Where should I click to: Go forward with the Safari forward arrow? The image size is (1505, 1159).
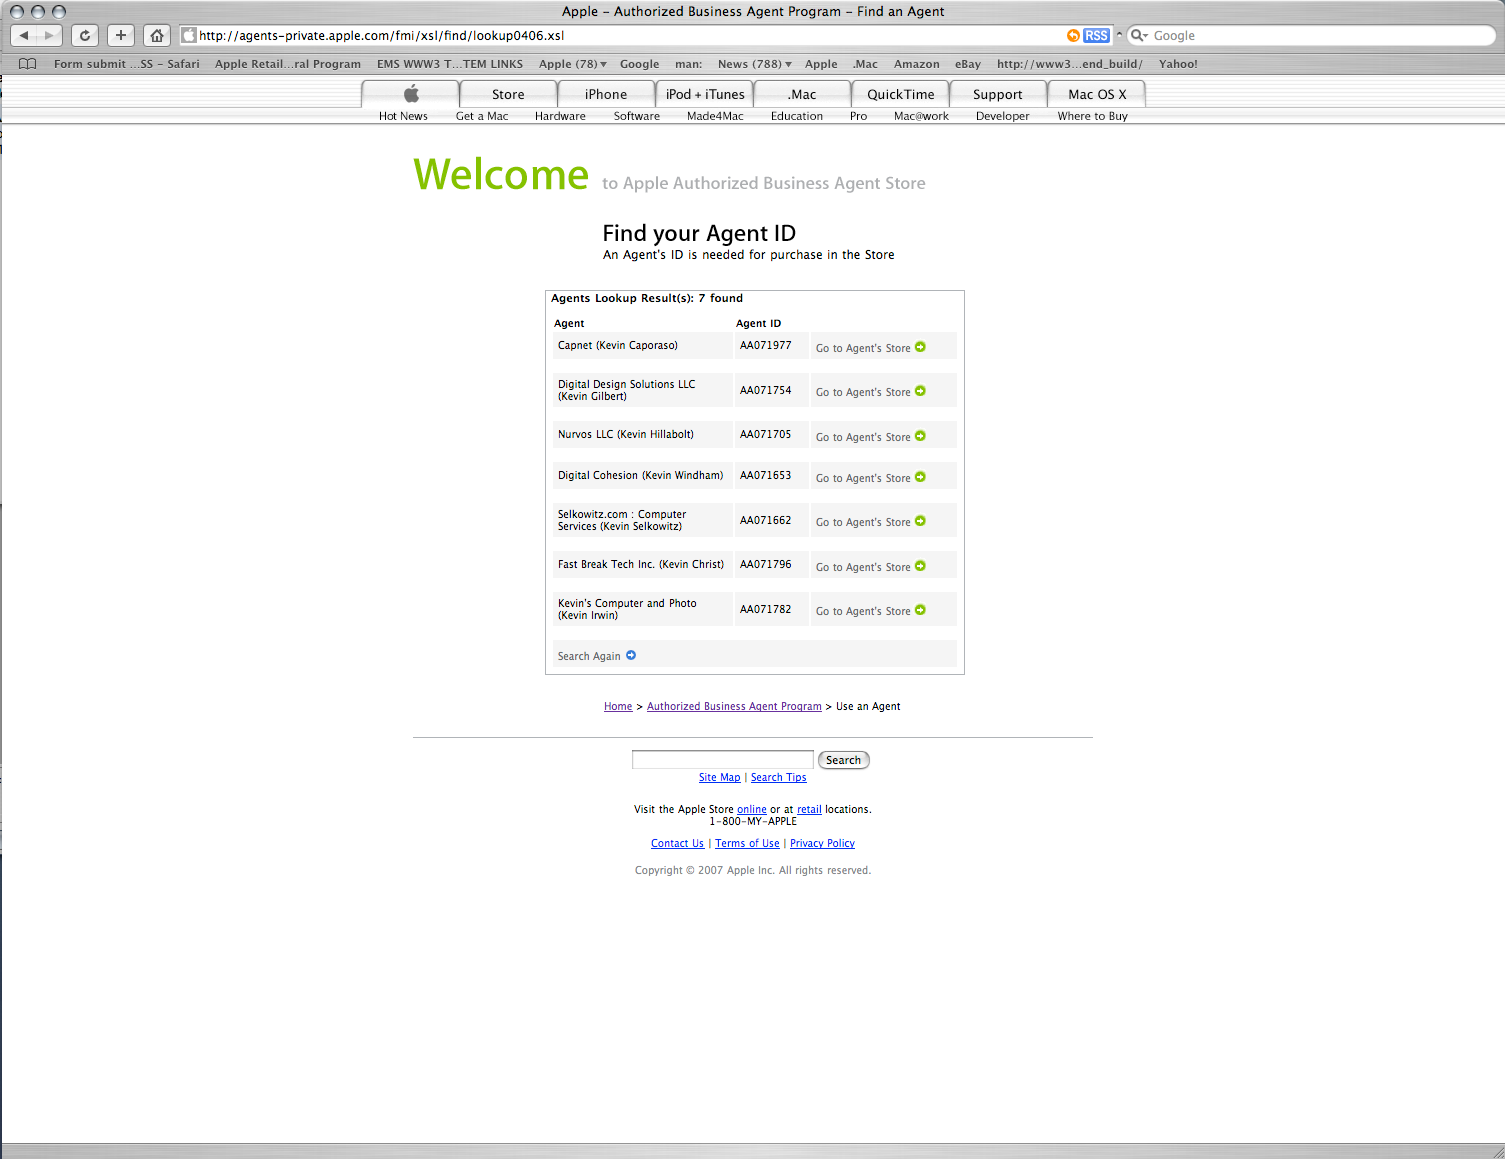(49, 35)
